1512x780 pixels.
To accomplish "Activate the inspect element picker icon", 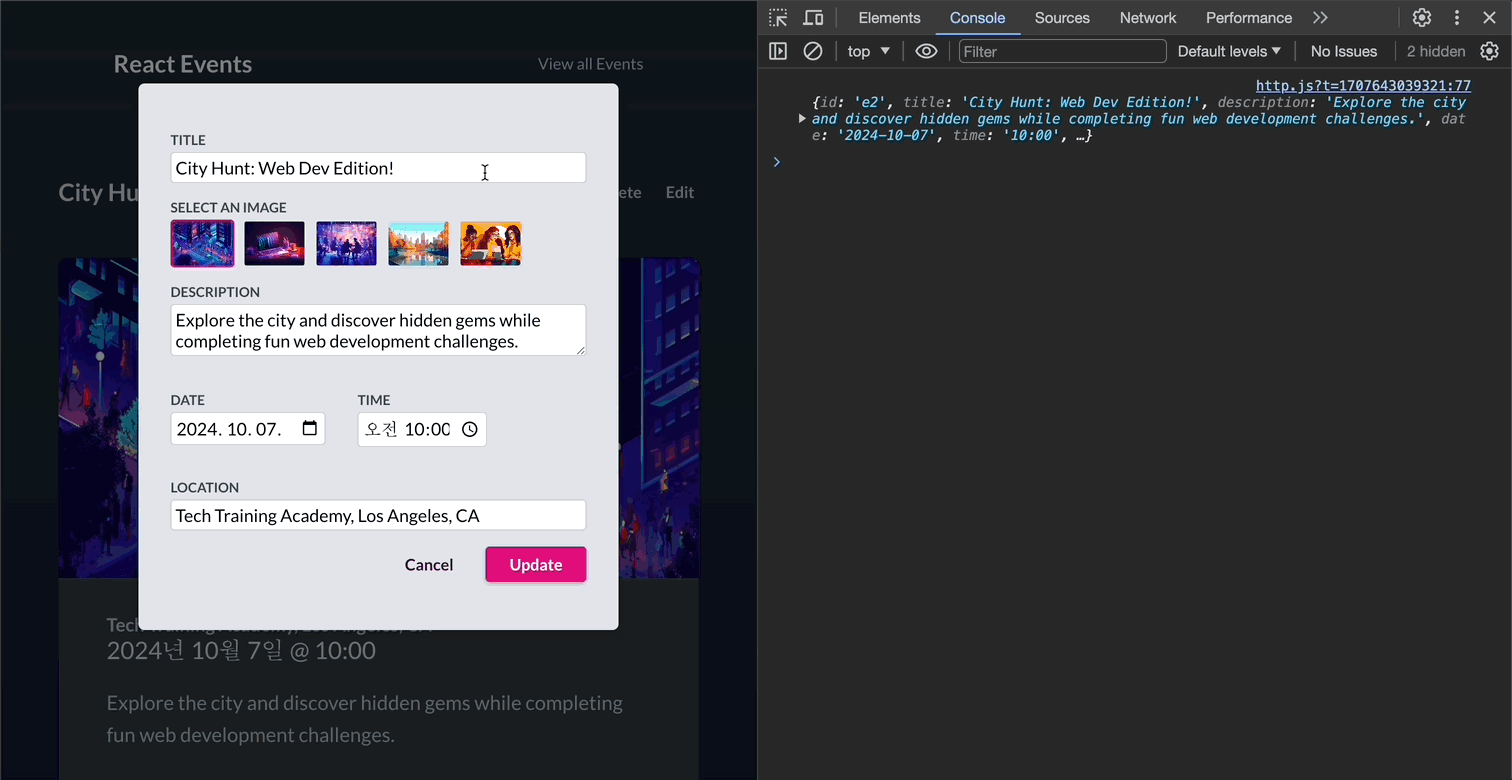I will click(778, 18).
